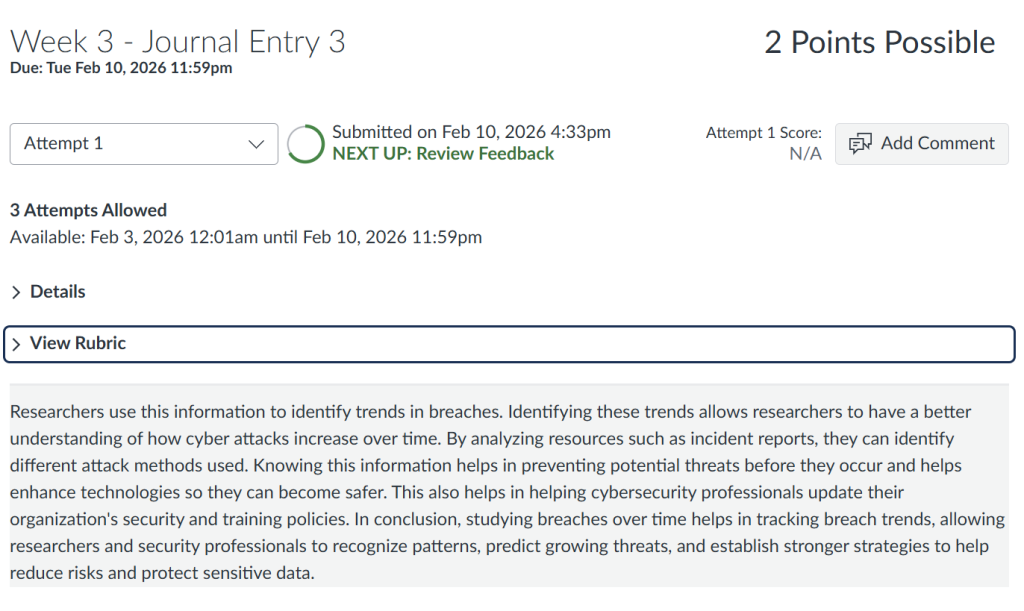The image size is (1024, 611).
Task: Click the Week 3 - Journal Entry 3 title
Action: coord(178,42)
